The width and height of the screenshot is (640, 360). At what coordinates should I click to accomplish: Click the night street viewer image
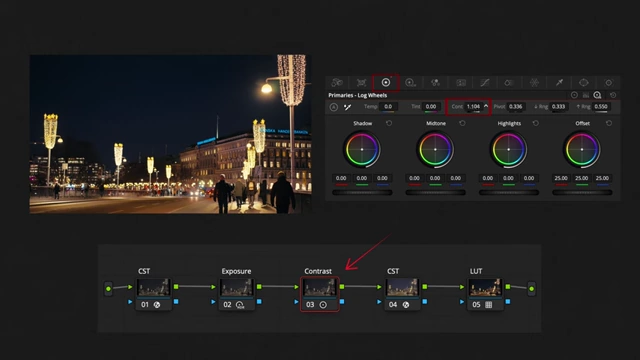(171, 134)
